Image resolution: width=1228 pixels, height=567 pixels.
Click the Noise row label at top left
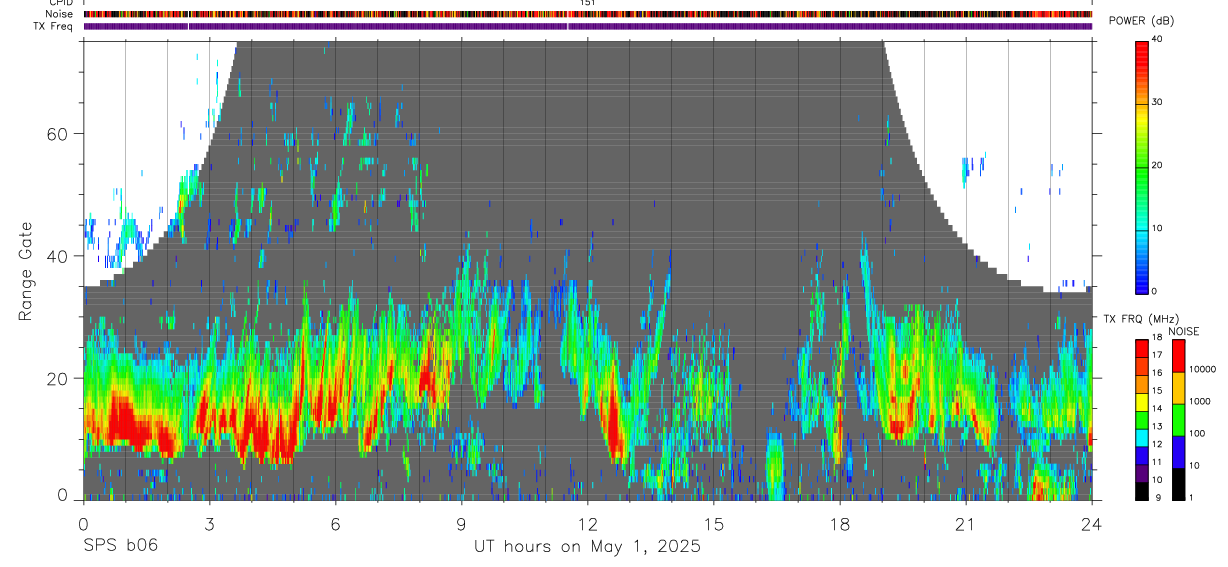(60, 14)
